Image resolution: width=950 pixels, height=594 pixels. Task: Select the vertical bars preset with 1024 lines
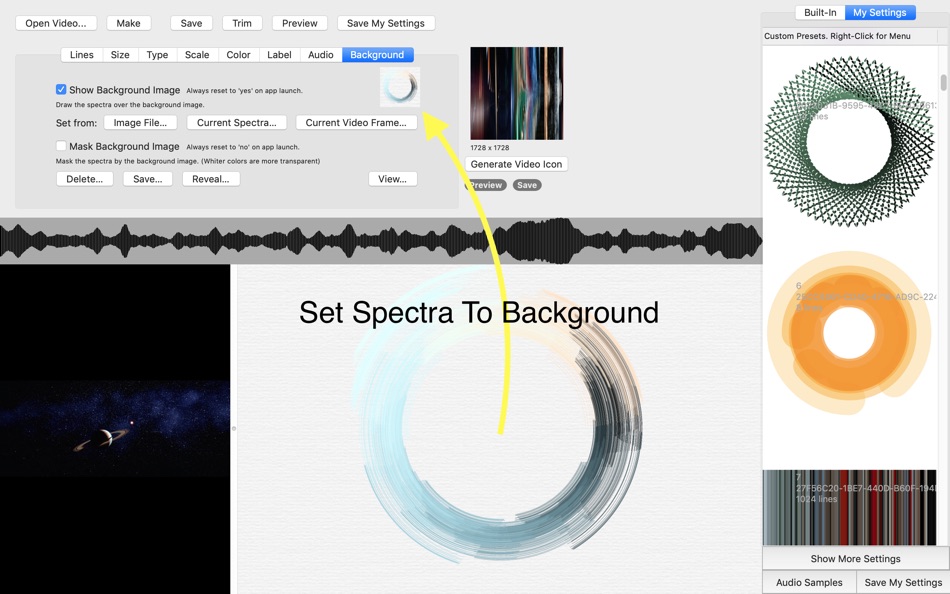point(849,507)
